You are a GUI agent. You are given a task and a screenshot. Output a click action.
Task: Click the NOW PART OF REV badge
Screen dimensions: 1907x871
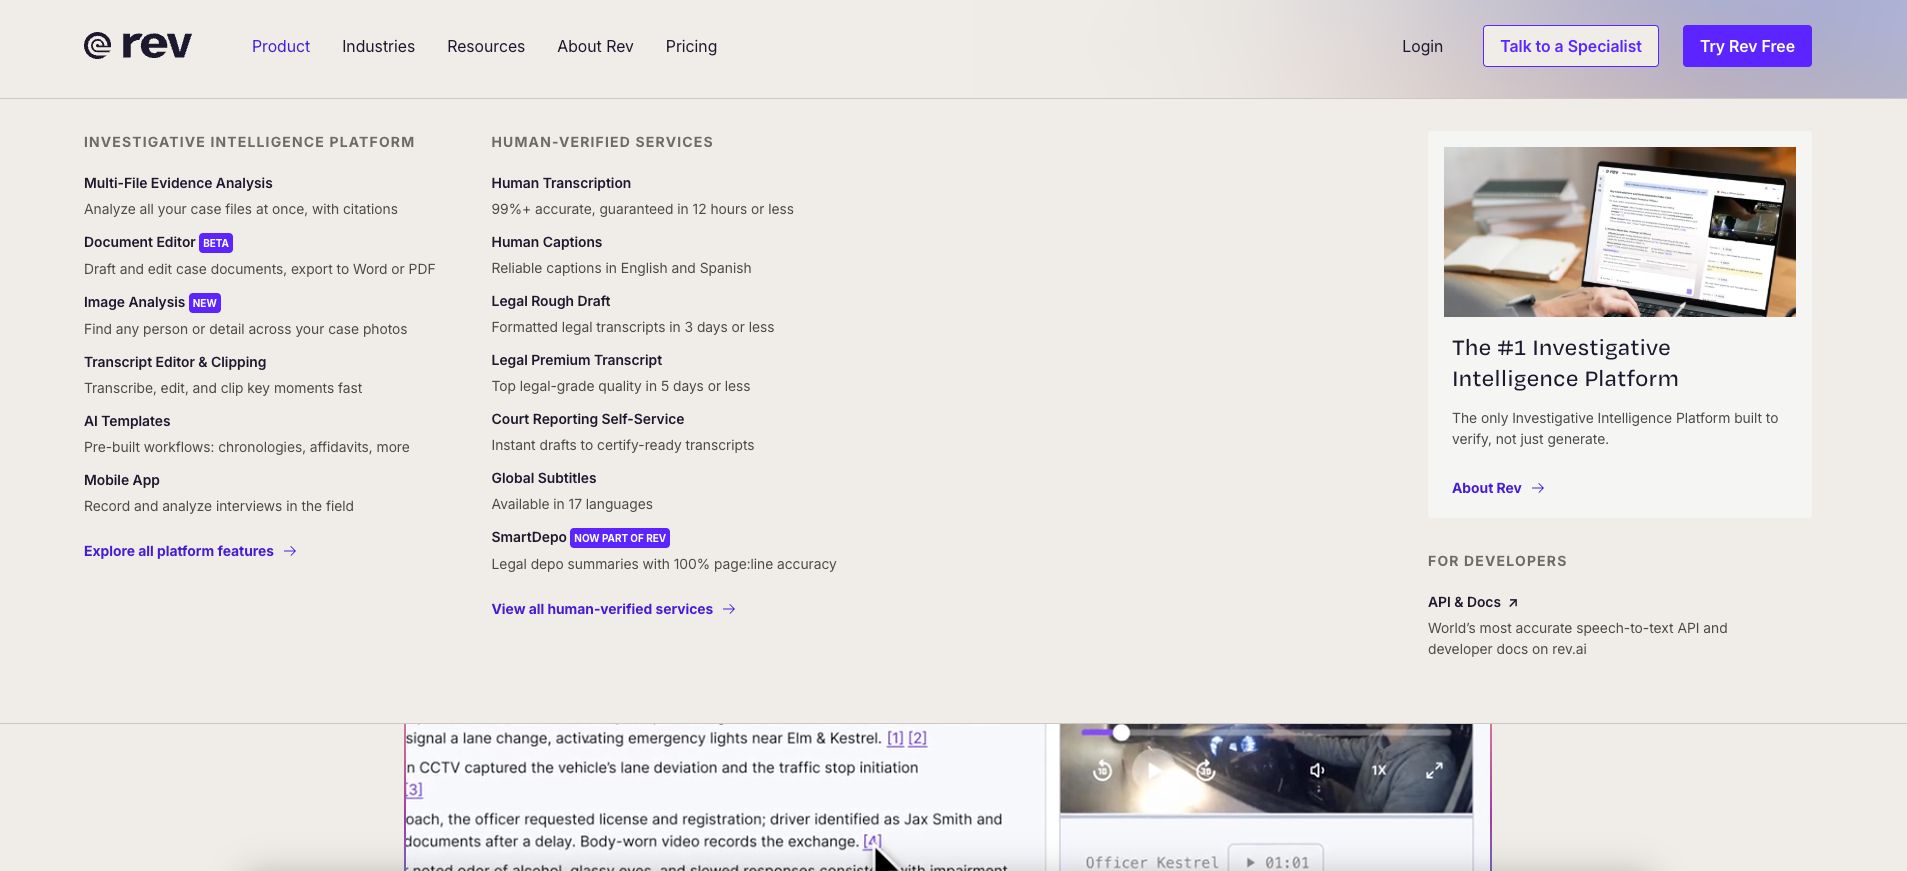[x=620, y=538]
